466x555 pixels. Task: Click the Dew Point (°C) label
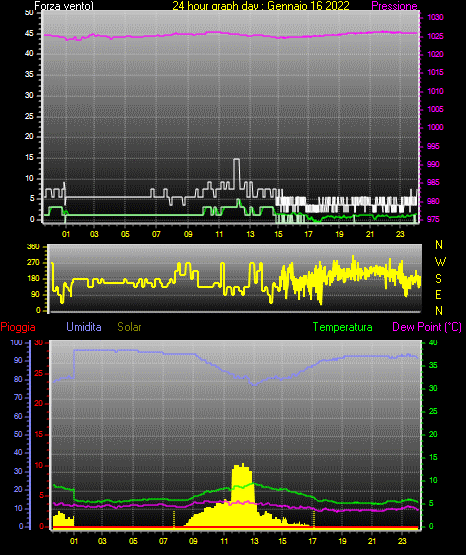click(427, 327)
